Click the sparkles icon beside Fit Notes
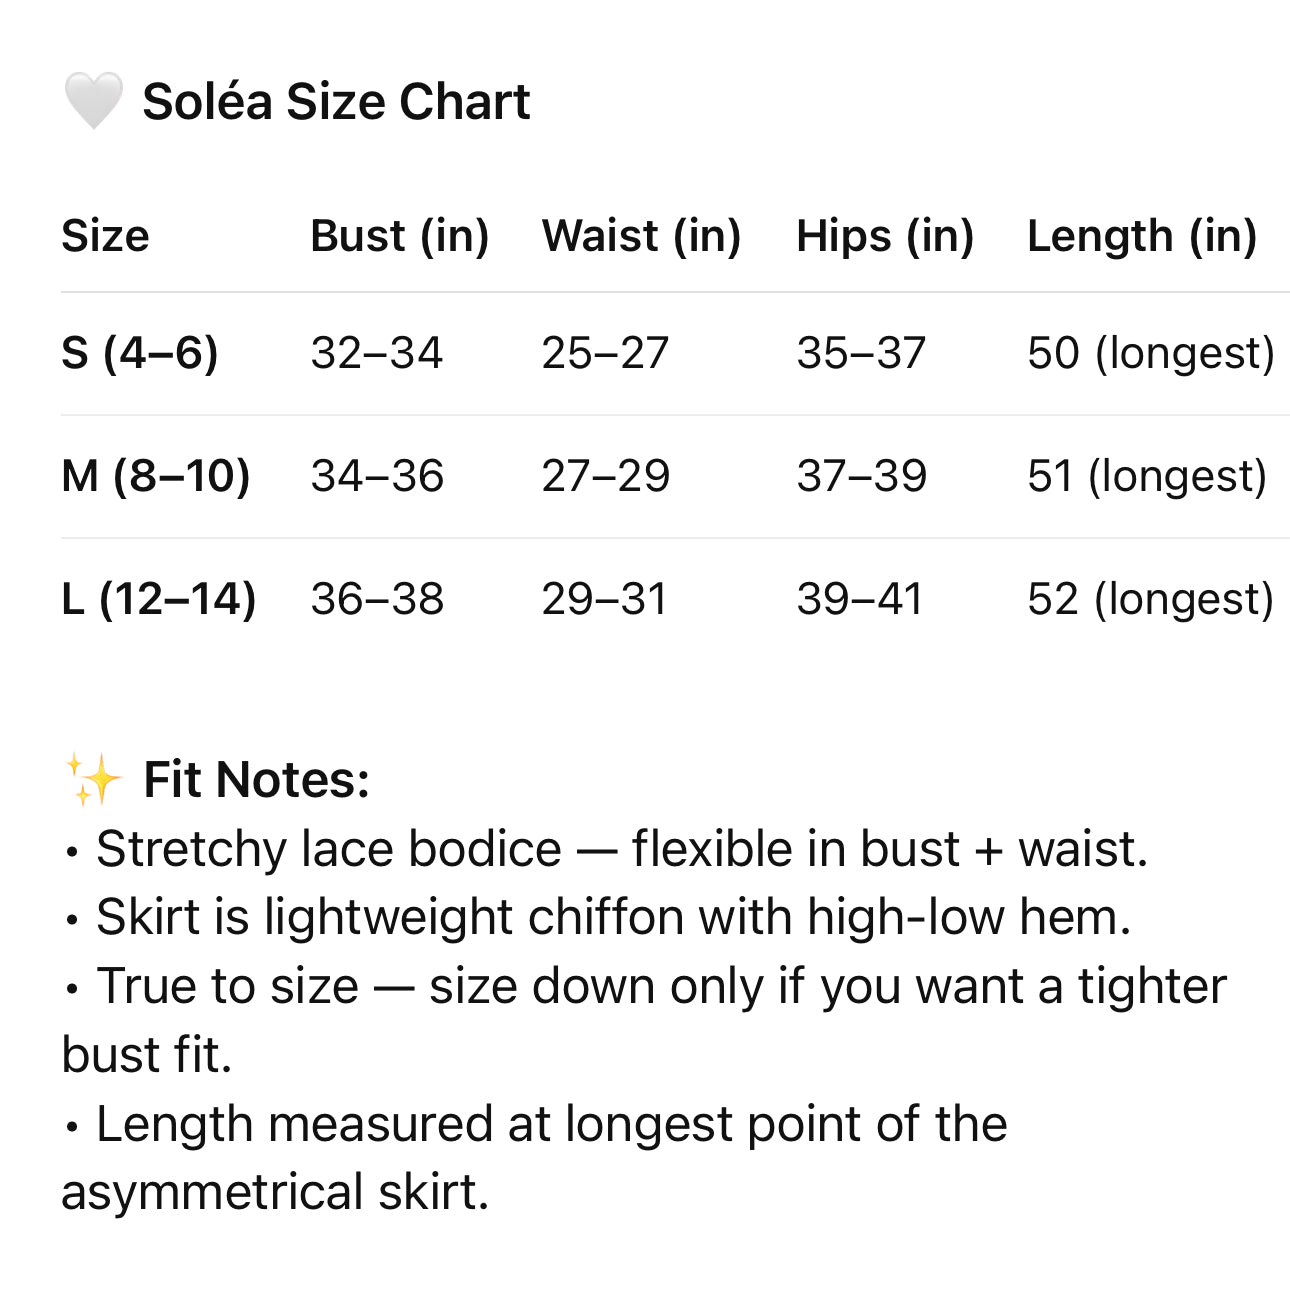The height and width of the screenshot is (1305, 1290). (93, 780)
